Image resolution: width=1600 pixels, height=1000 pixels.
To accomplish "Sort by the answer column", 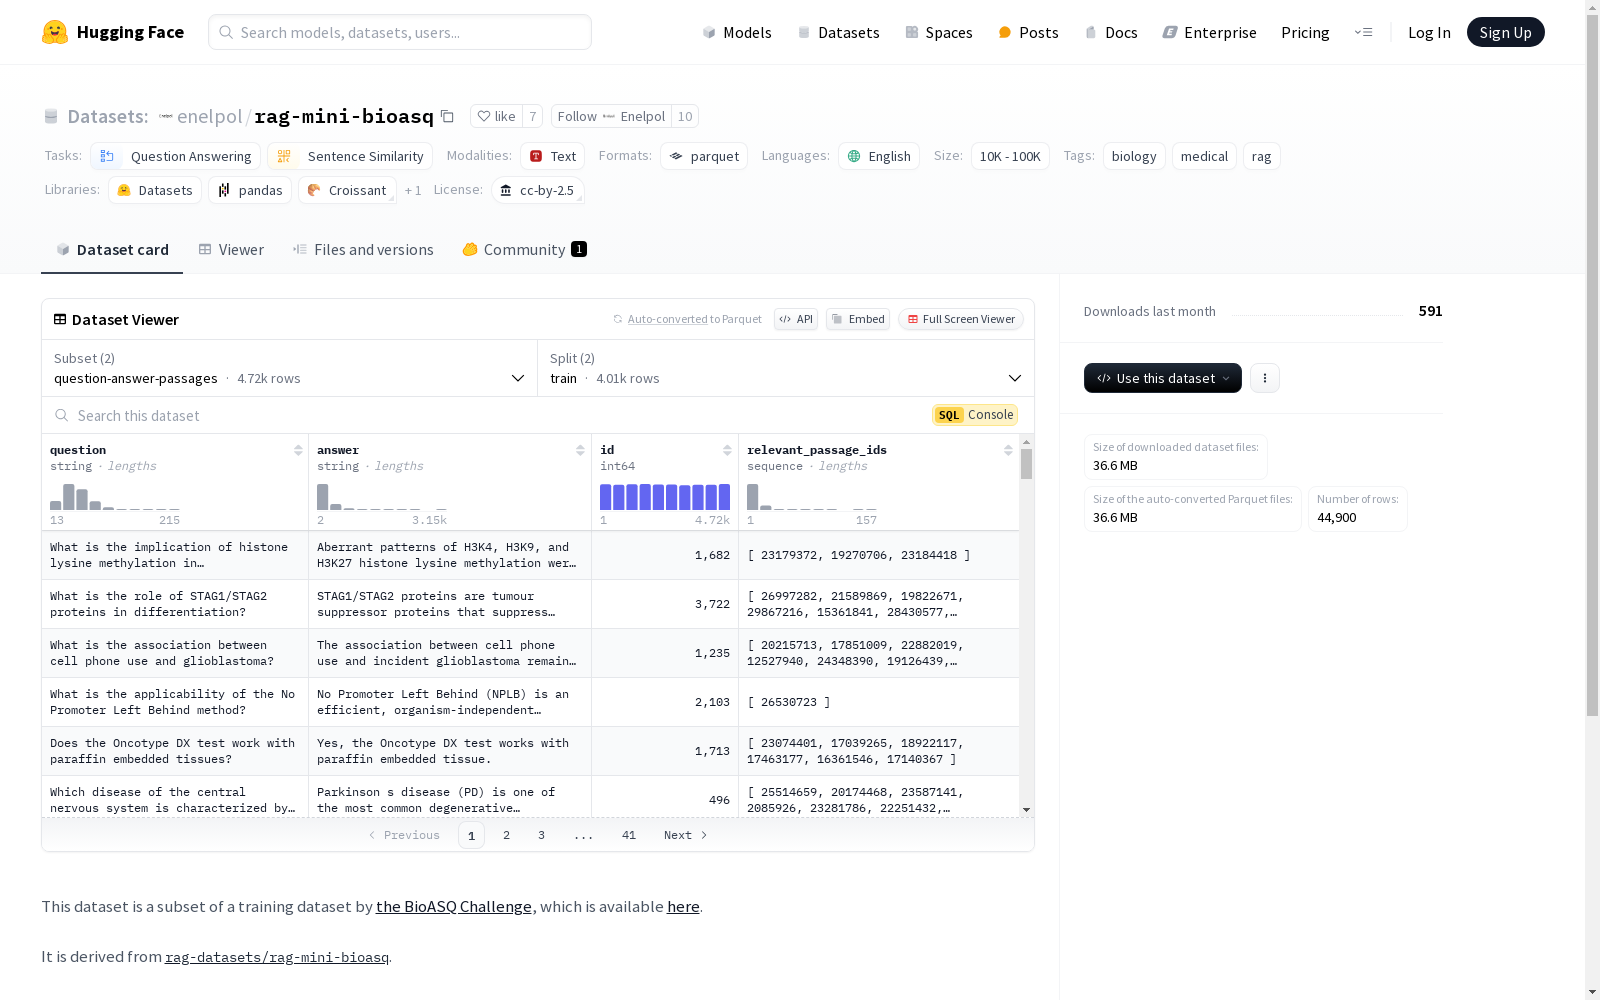I will point(580,450).
